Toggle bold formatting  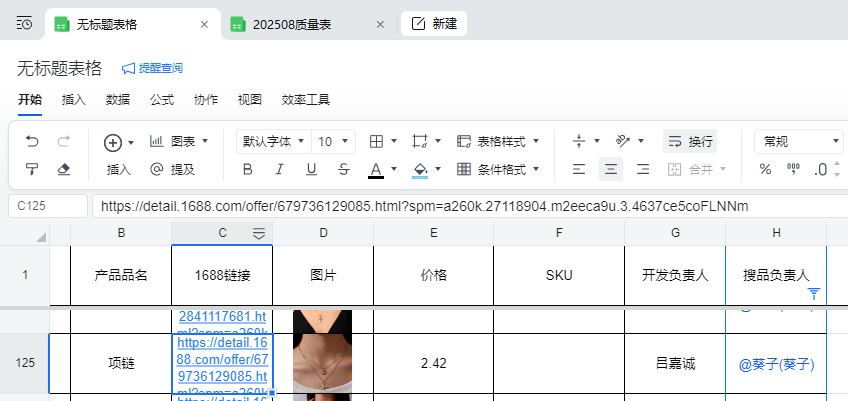(247, 169)
